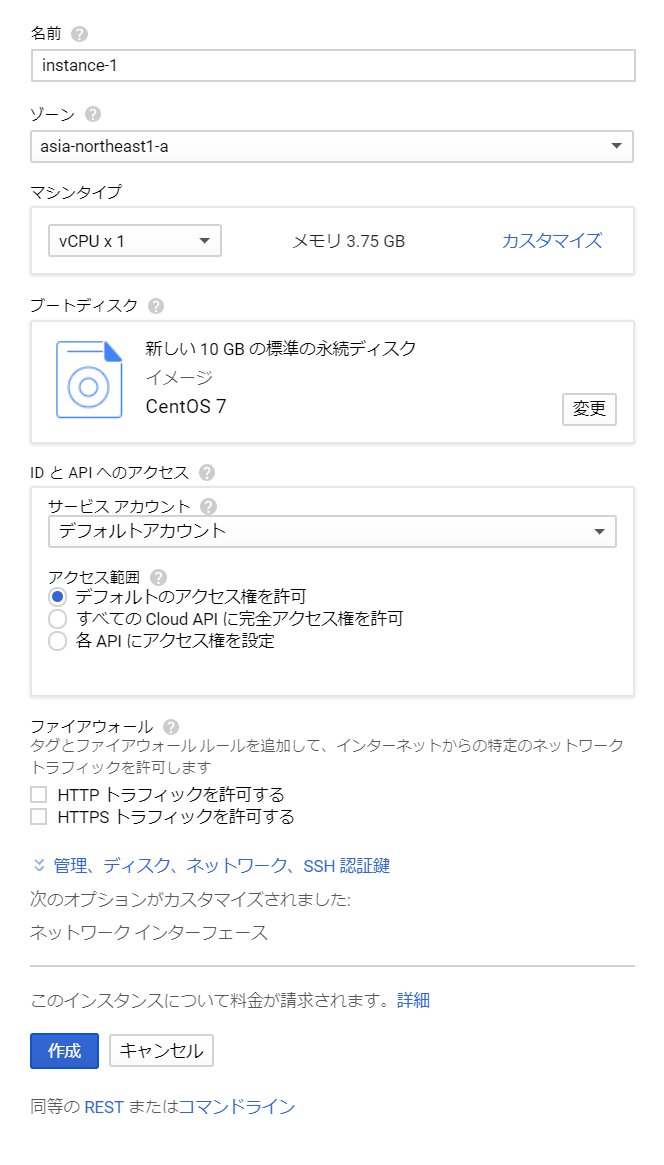Image resolution: width=664 pixels, height=1165 pixels.
Task: Open the vCPU x 1 machine type dropdown
Action: pos(134,240)
